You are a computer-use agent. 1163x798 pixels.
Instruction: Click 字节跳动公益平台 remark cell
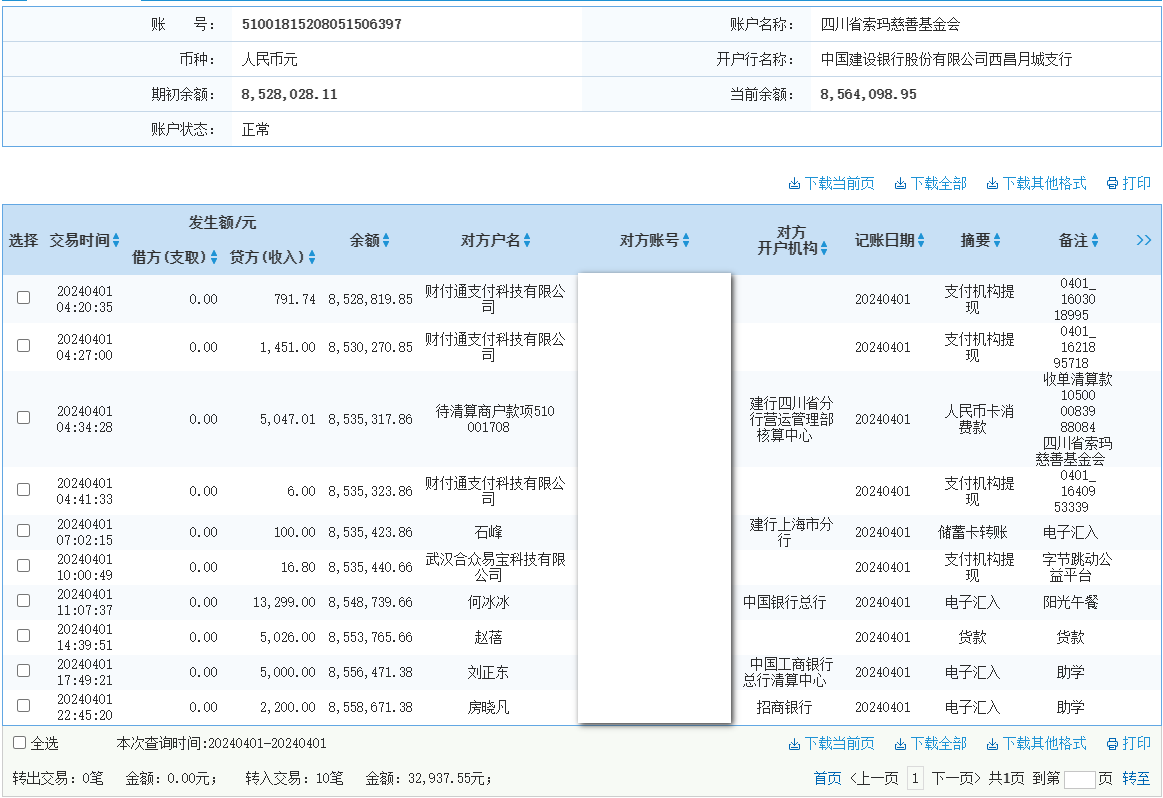[1076, 567]
